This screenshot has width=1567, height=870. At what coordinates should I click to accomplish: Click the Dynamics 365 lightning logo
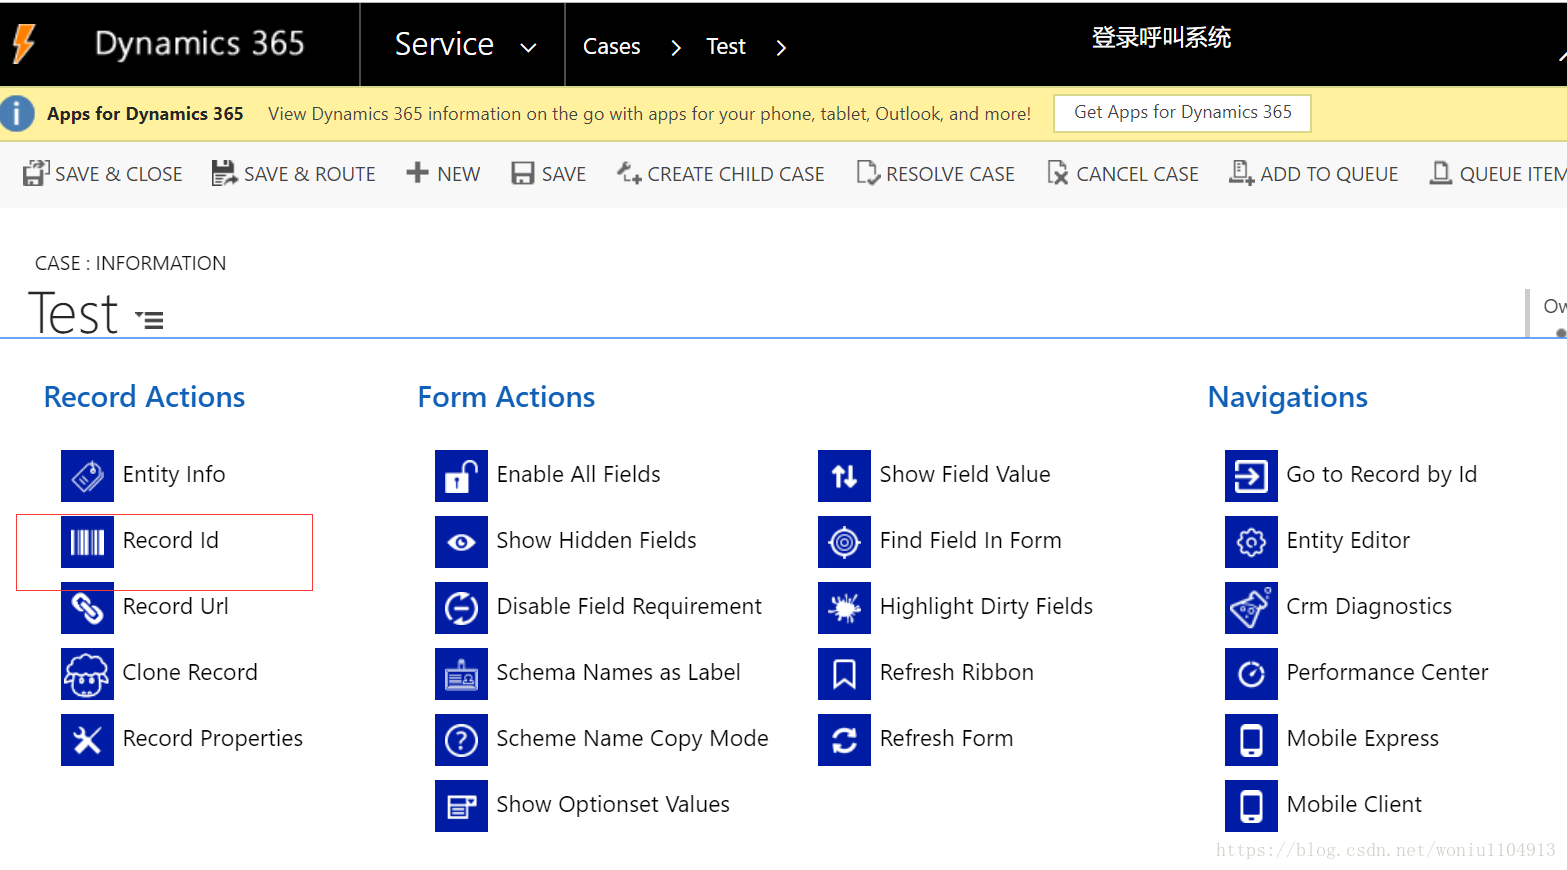point(24,44)
